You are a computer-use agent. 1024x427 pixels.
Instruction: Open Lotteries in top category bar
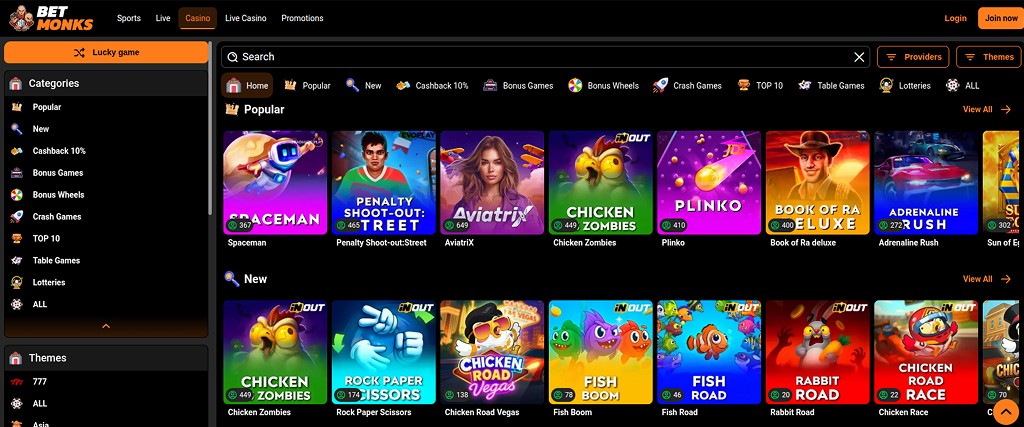(905, 86)
